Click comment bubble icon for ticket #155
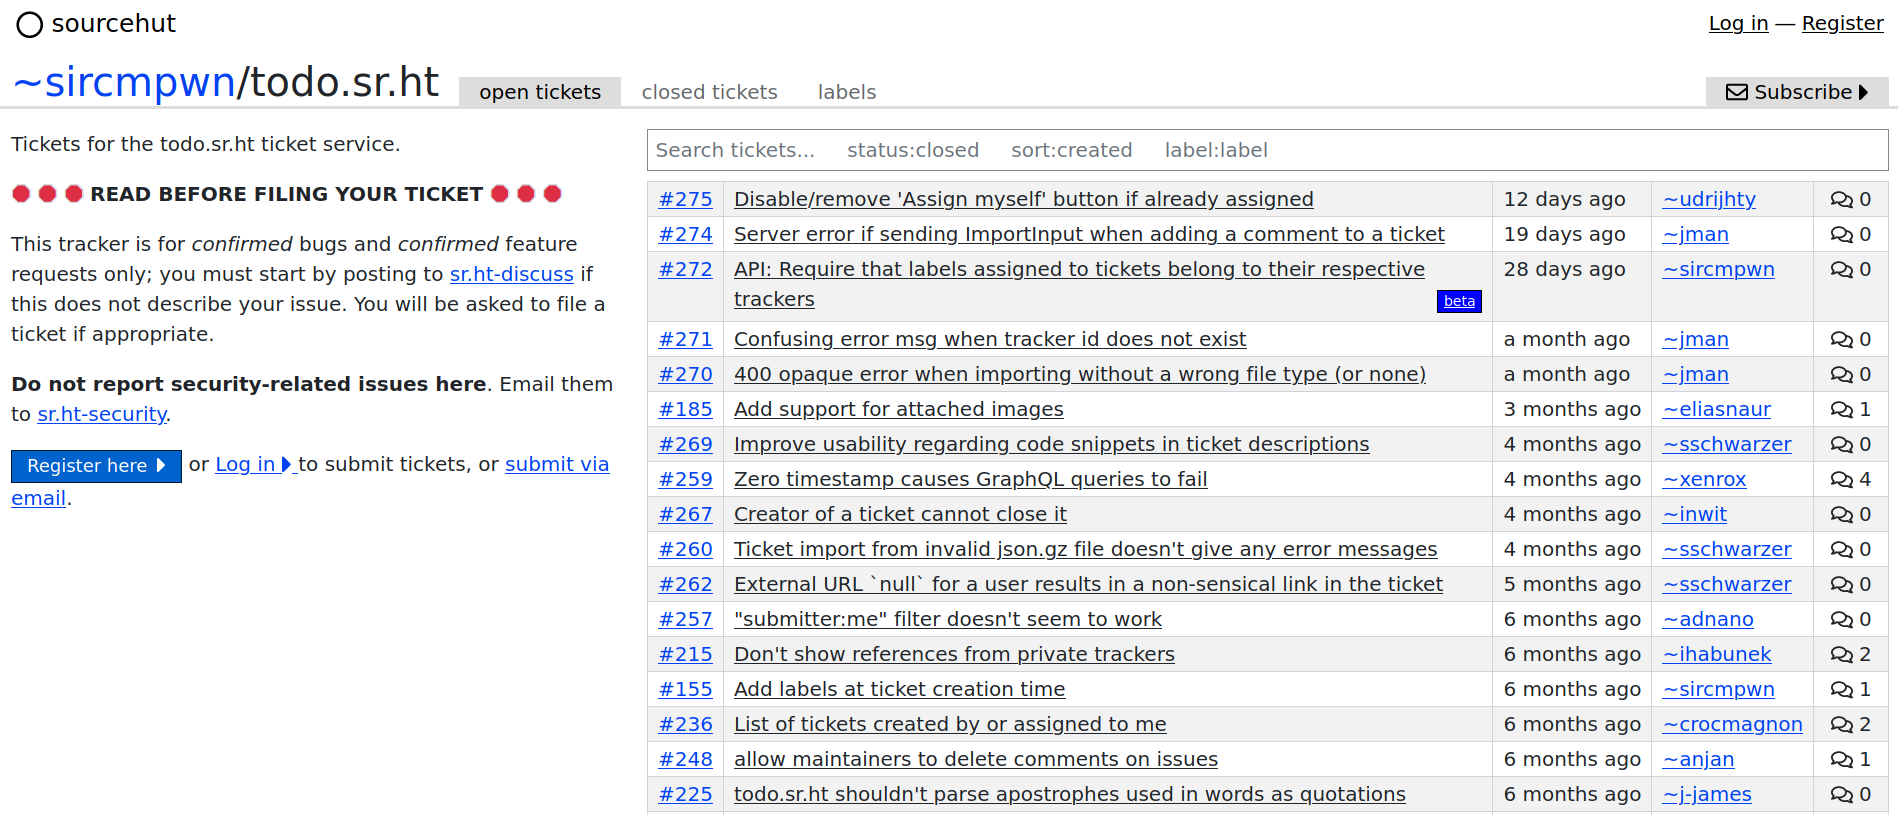Screen dimensions: 1898x815 pyautogui.click(x=1841, y=690)
